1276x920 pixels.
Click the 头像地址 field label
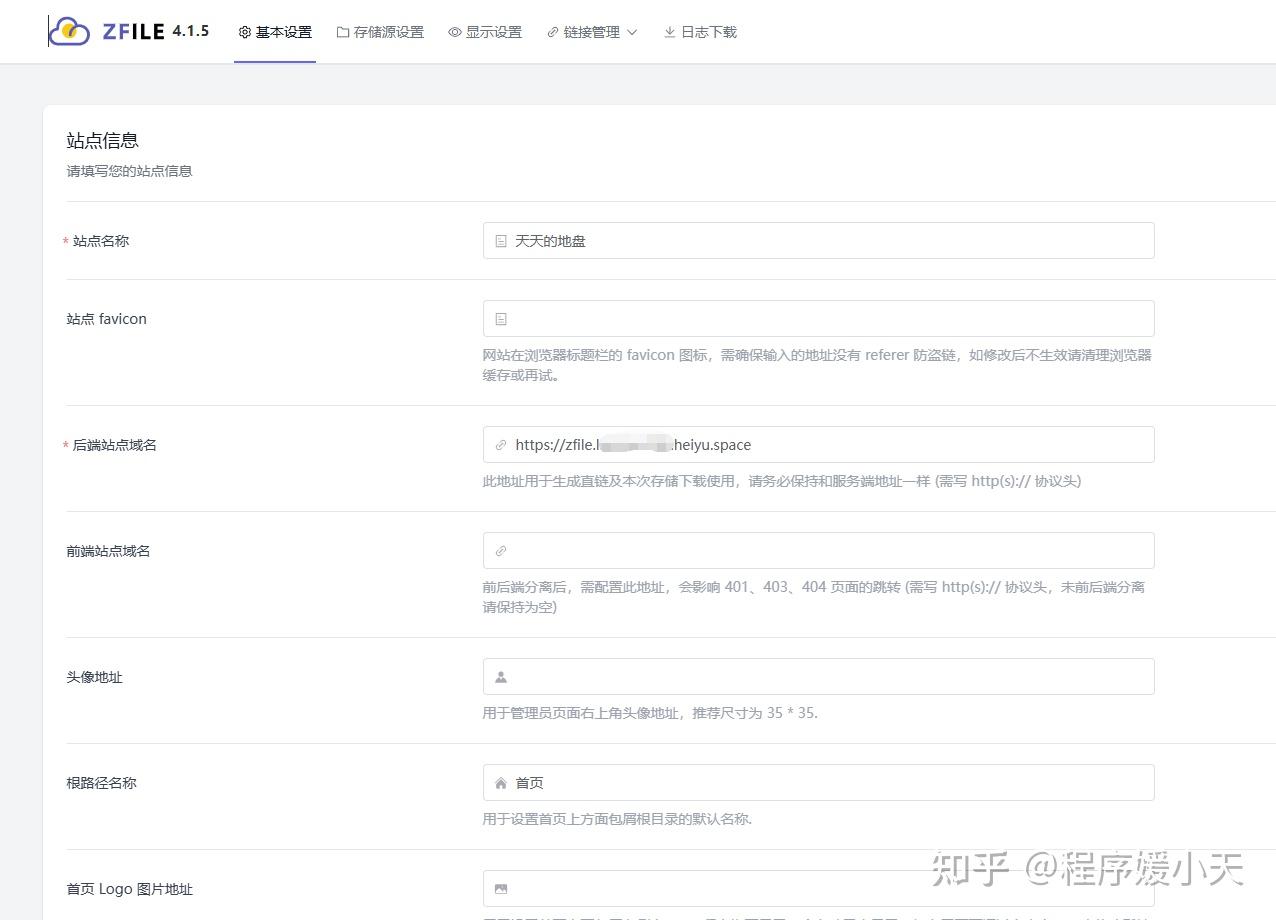(94, 677)
